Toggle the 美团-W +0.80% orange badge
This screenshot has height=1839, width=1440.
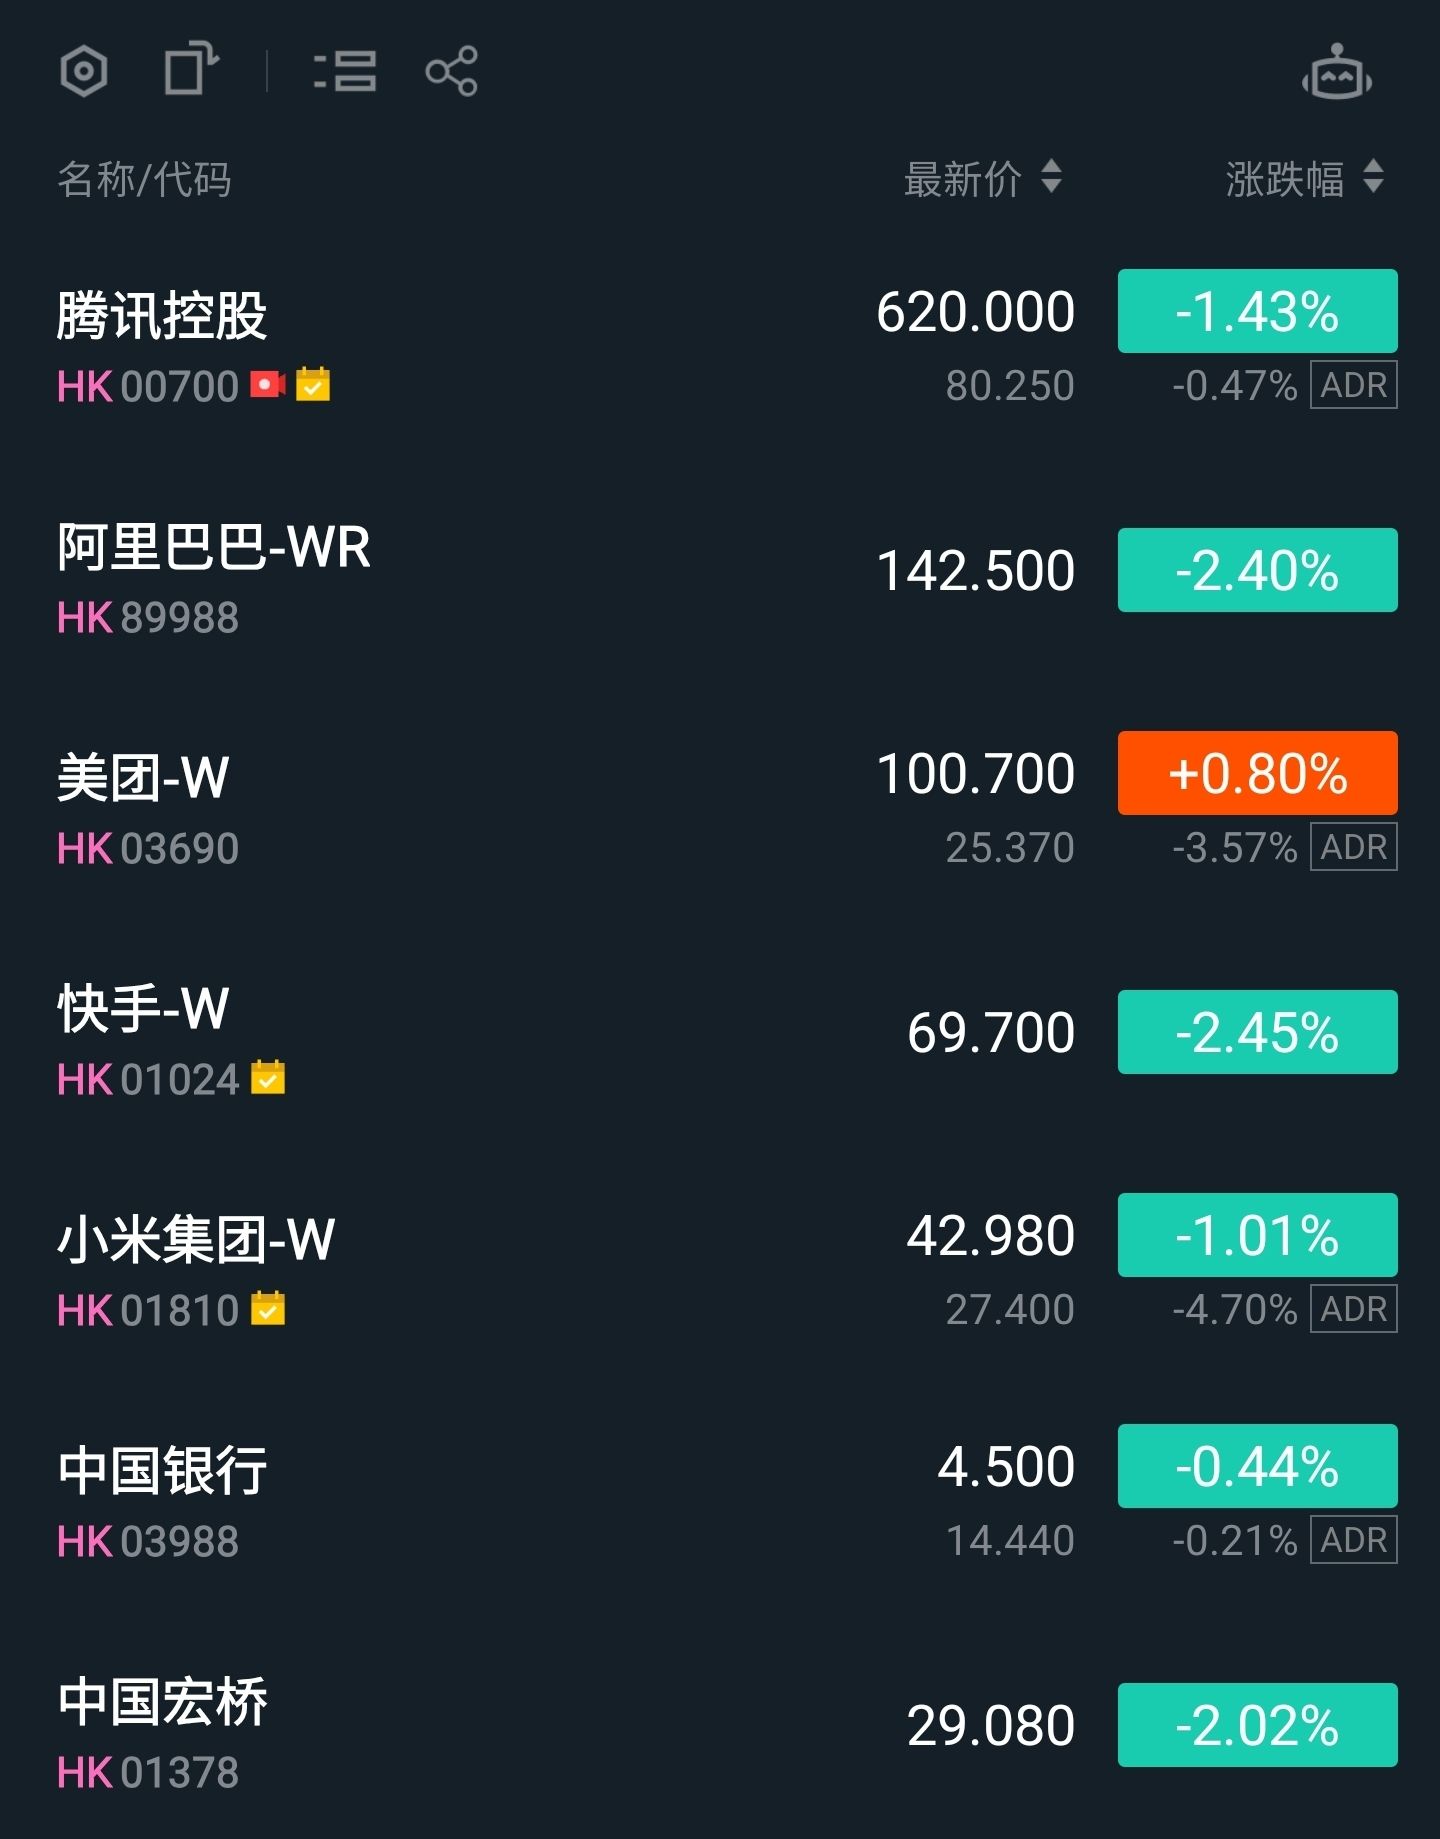(x=1257, y=773)
